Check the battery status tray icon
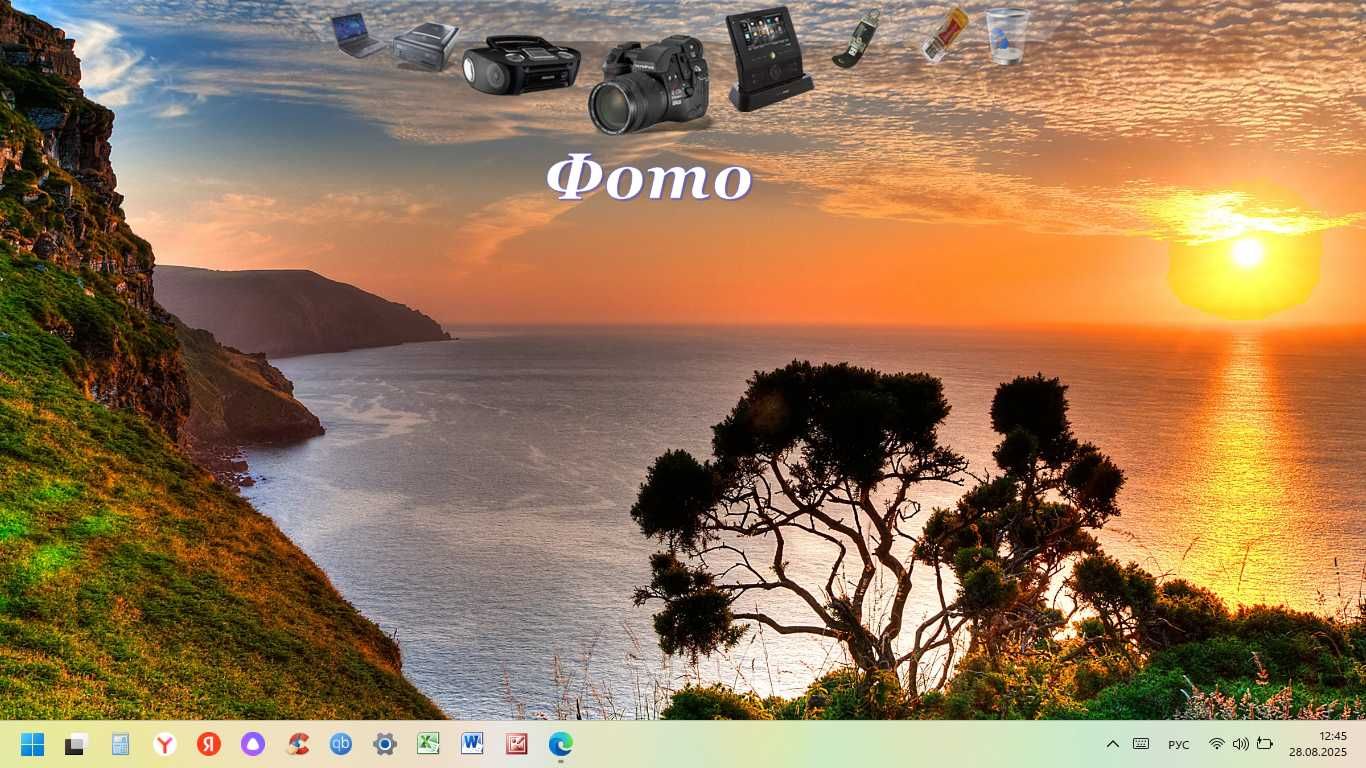 click(1265, 744)
